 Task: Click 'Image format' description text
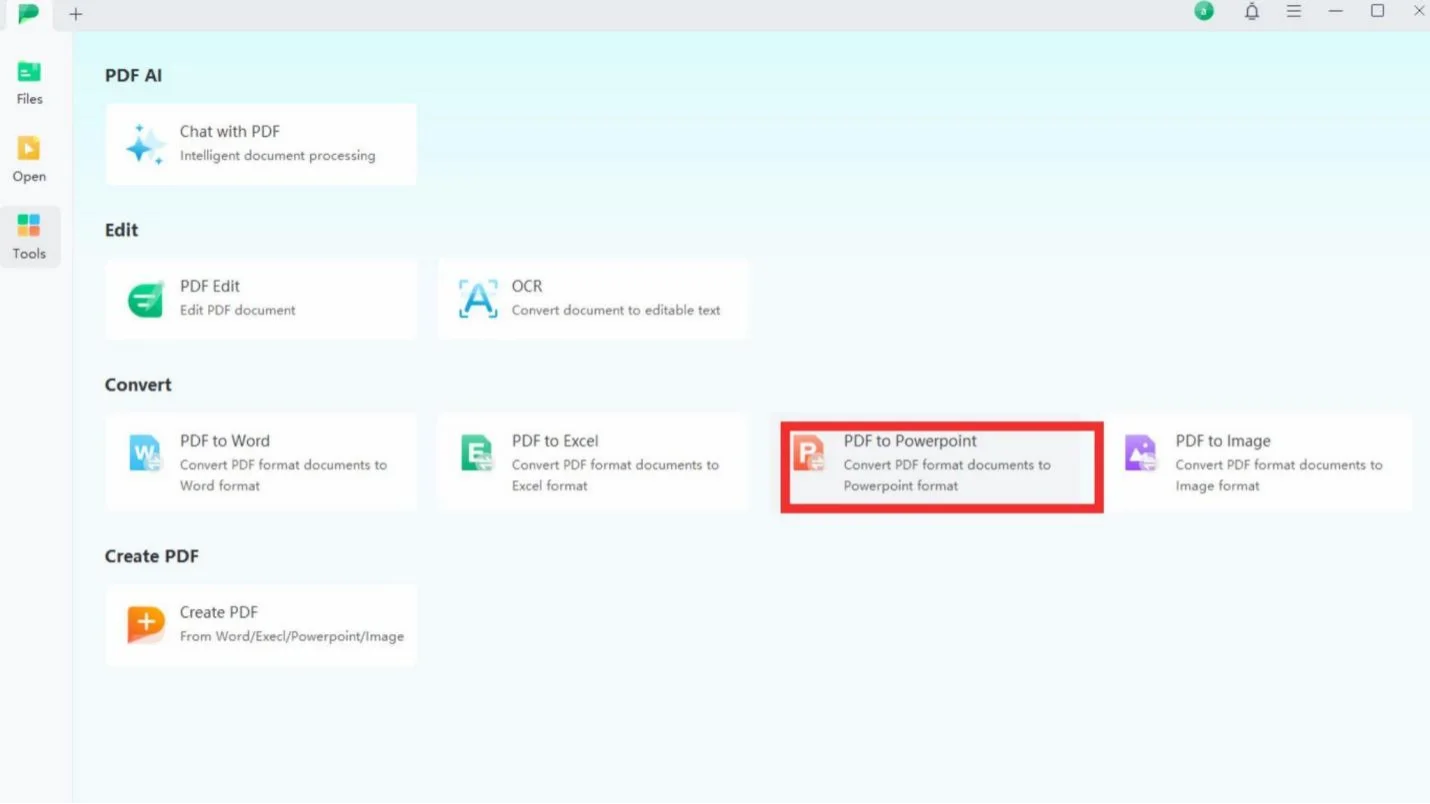coord(1218,486)
